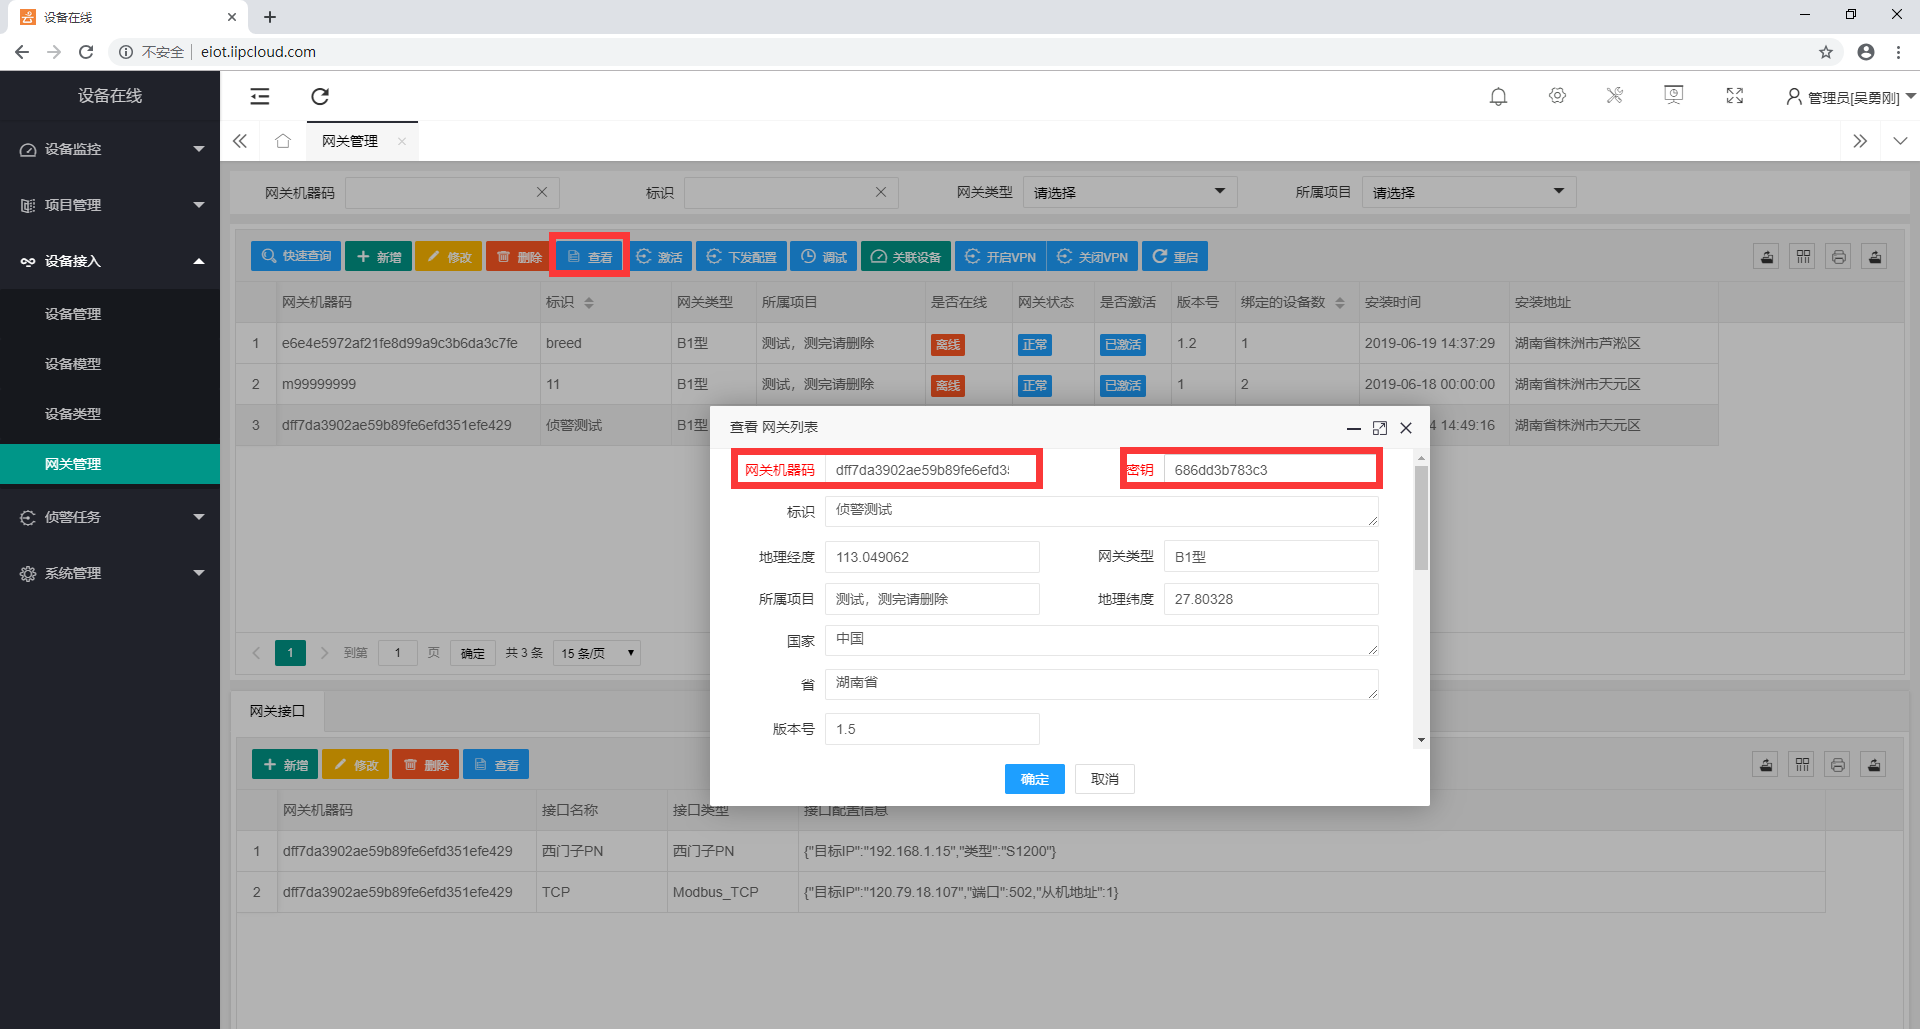Print the gateway table with the printer icon

click(1839, 257)
